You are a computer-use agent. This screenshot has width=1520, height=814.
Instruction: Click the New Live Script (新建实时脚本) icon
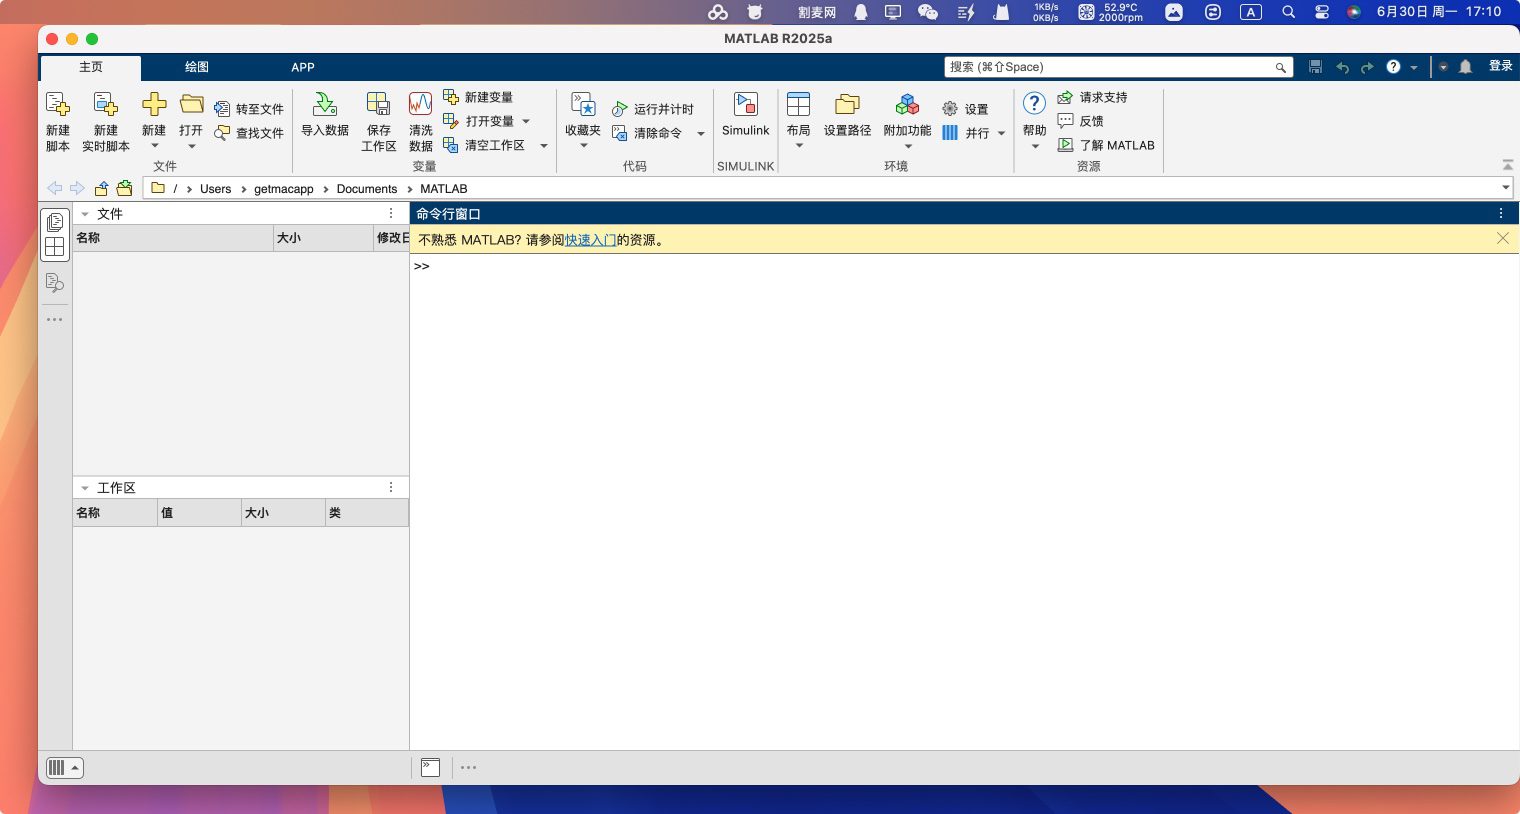105,105
